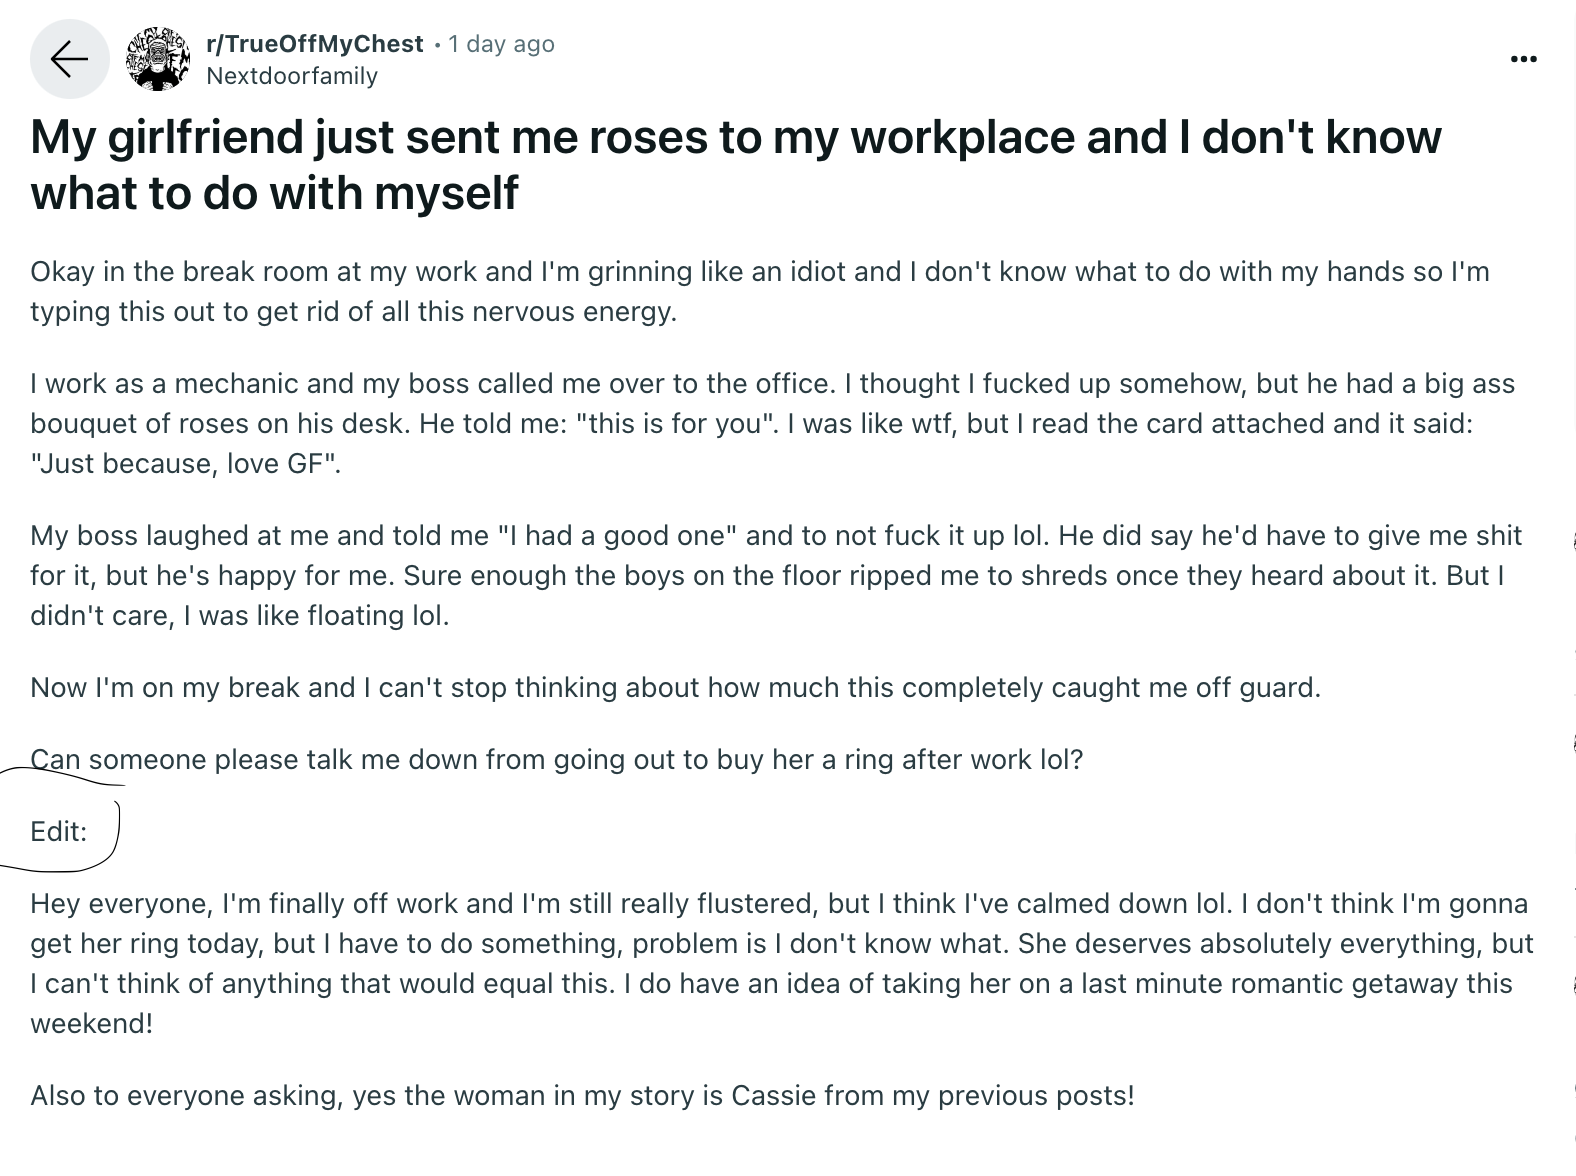This screenshot has height=1176, width=1576.
Task: Click the circled 'Edit:' label
Action: tap(58, 832)
